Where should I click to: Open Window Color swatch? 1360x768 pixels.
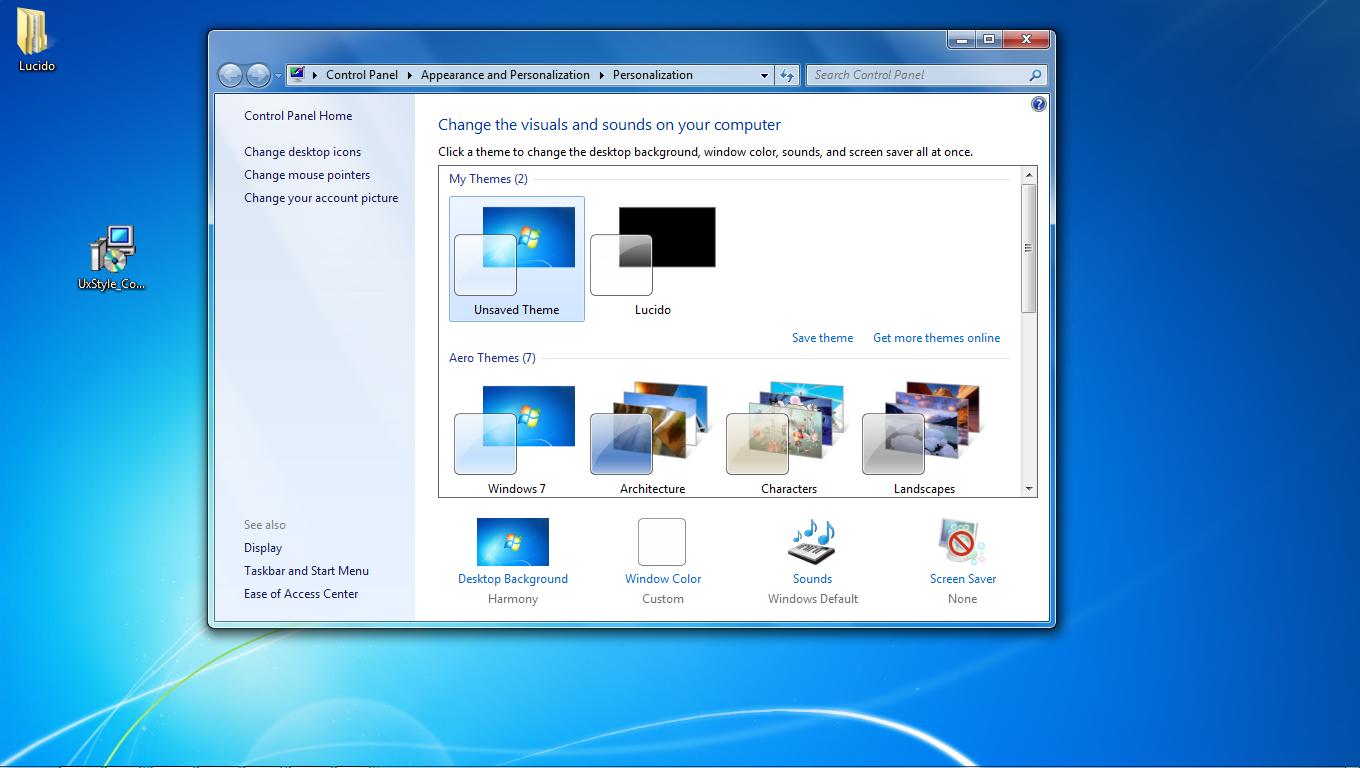pos(662,542)
